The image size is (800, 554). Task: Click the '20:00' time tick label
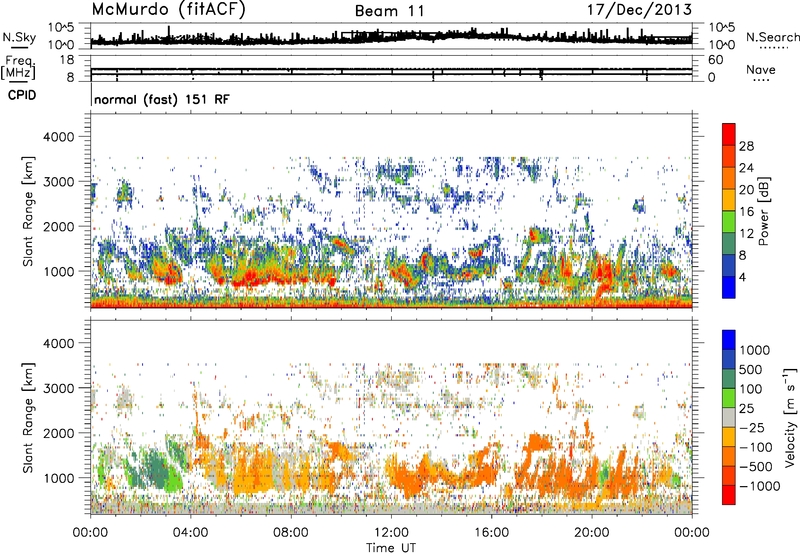tap(591, 533)
